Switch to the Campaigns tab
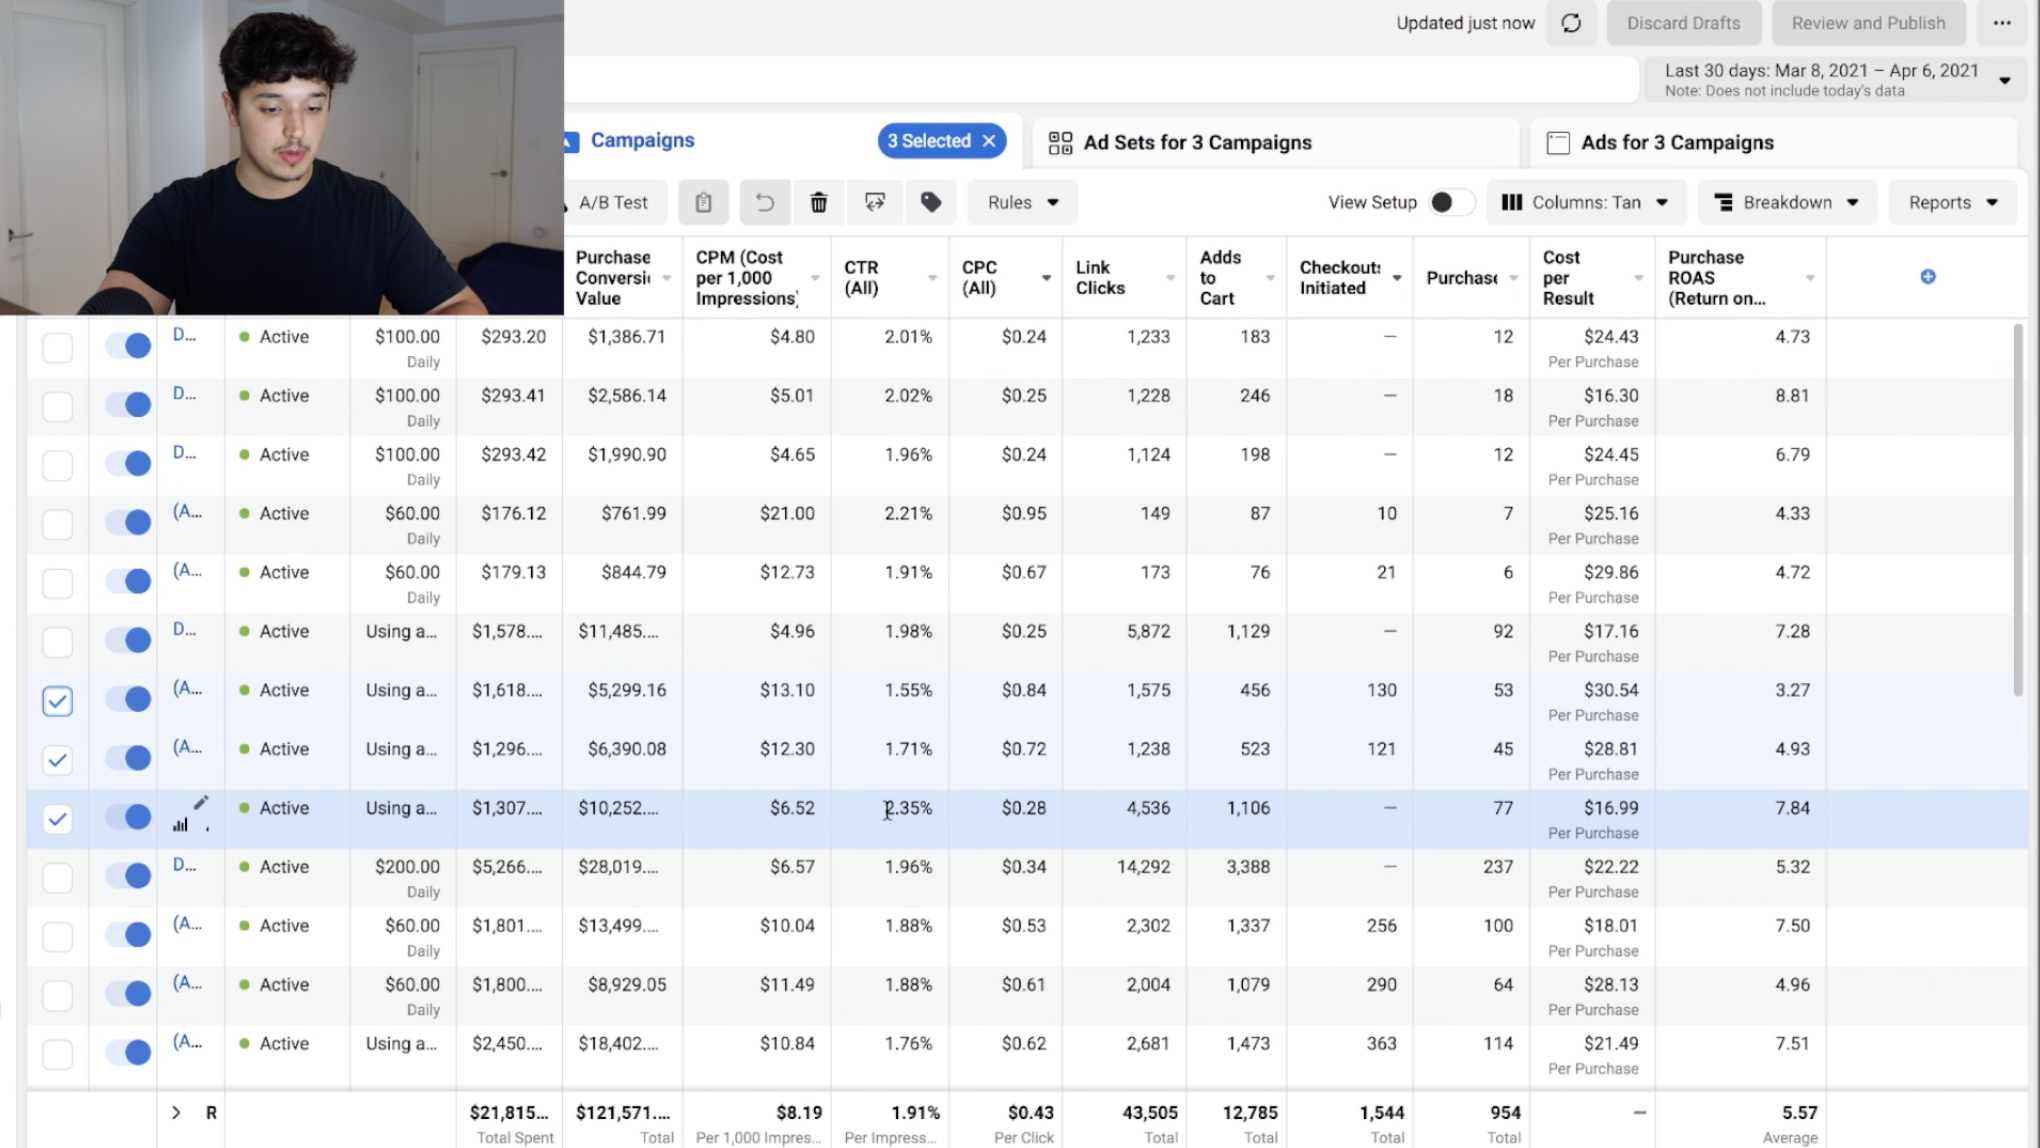The image size is (2040, 1148). coord(642,140)
